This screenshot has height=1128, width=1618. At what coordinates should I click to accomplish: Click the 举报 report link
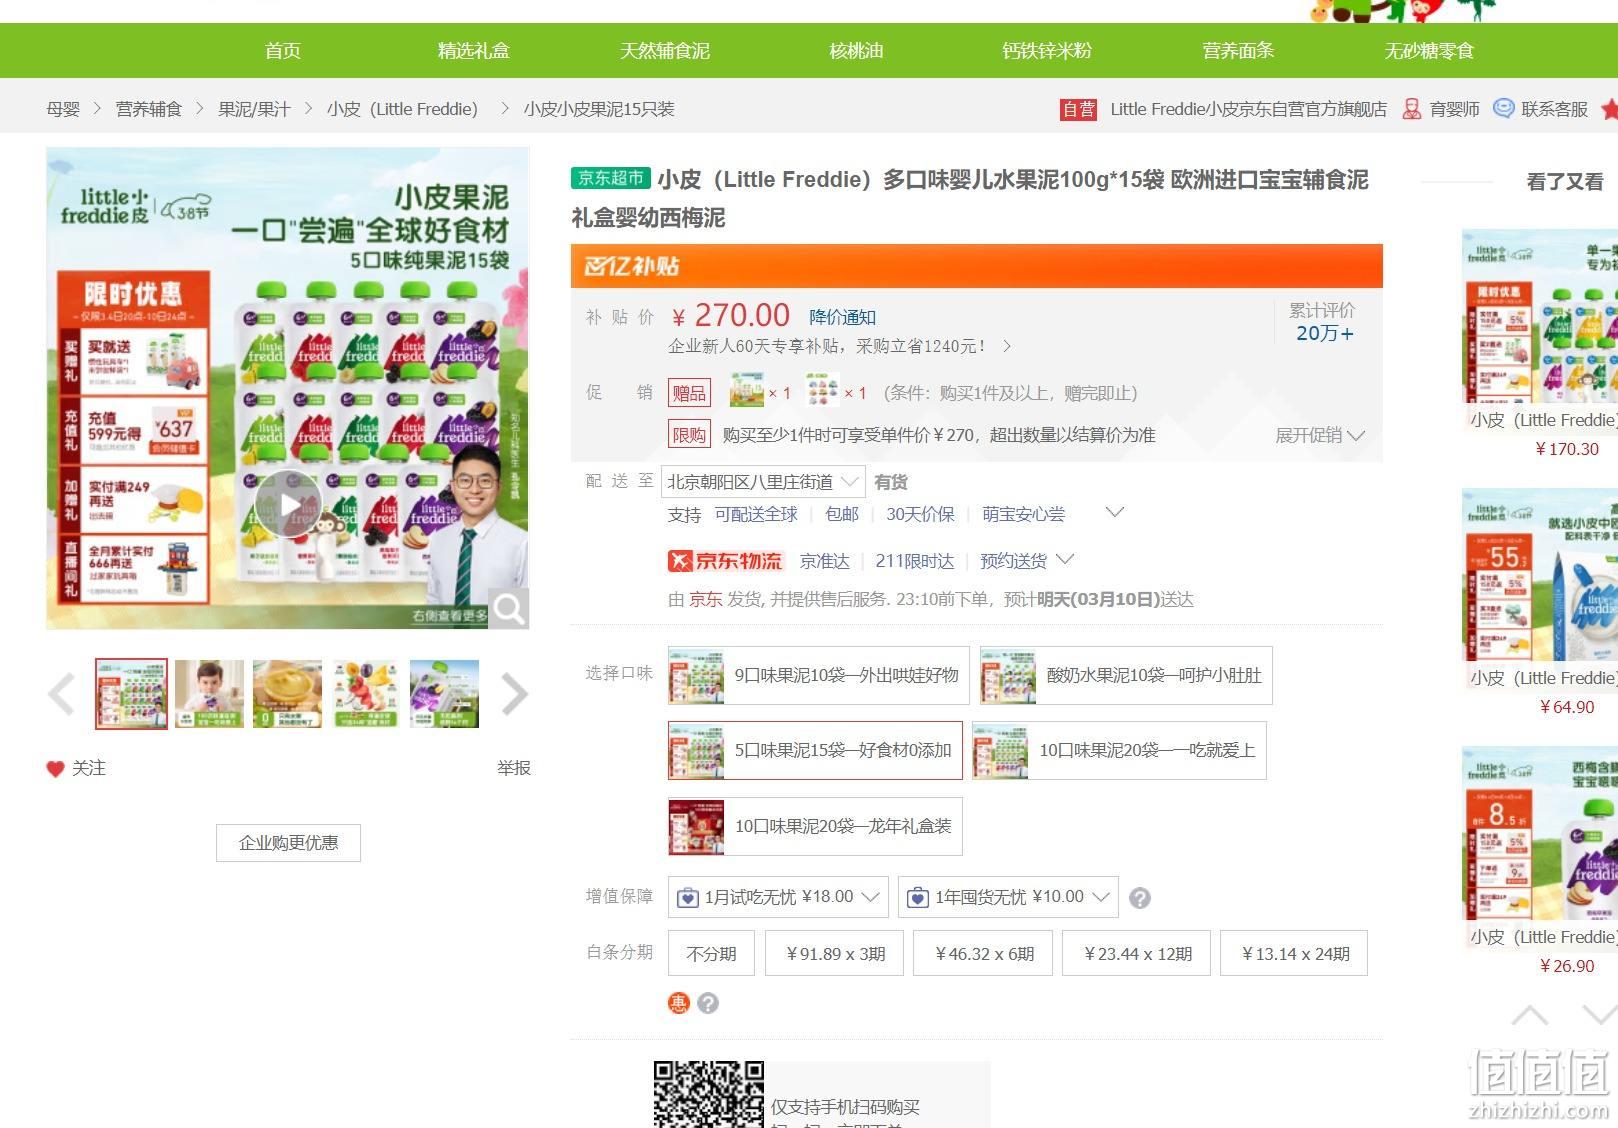coord(514,768)
